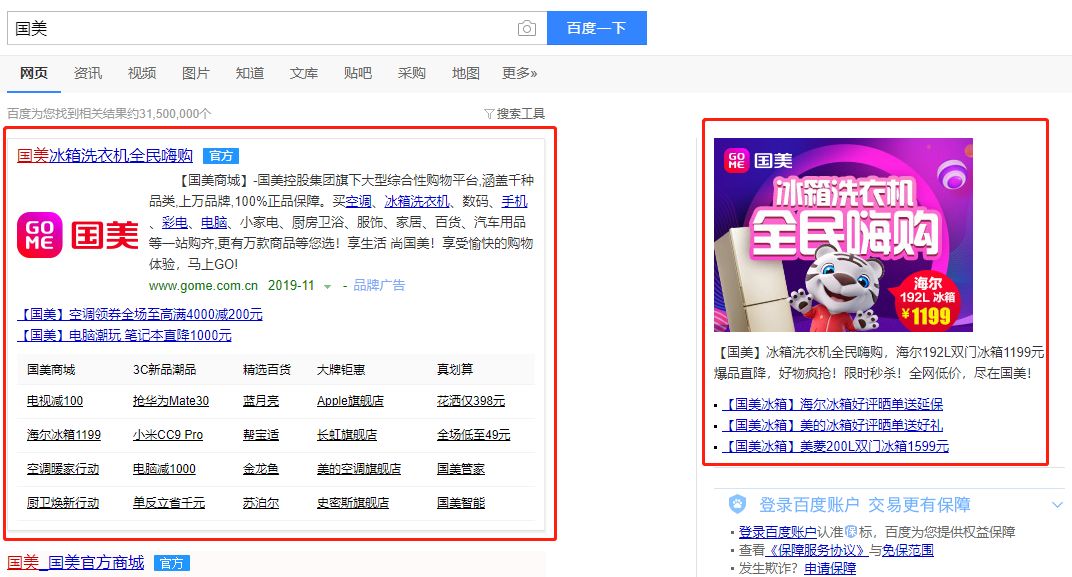Click the 官方 badge next to the first result title
The height and width of the screenshot is (577, 1072).
tap(221, 156)
